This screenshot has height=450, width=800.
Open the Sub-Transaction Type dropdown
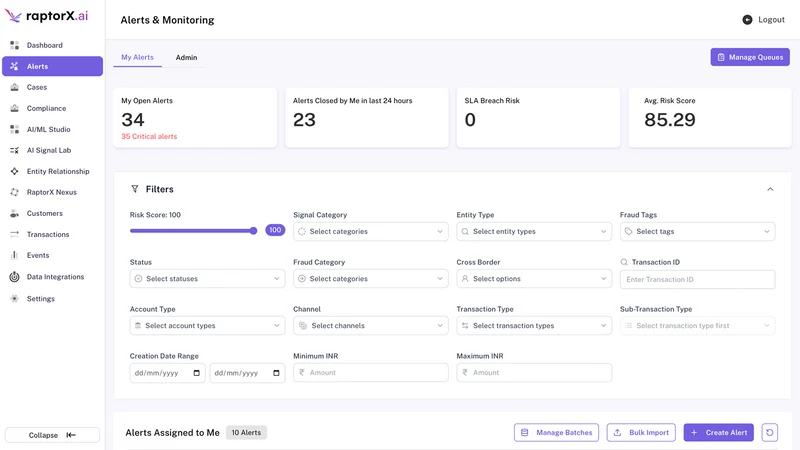pyautogui.click(x=697, y=326)
